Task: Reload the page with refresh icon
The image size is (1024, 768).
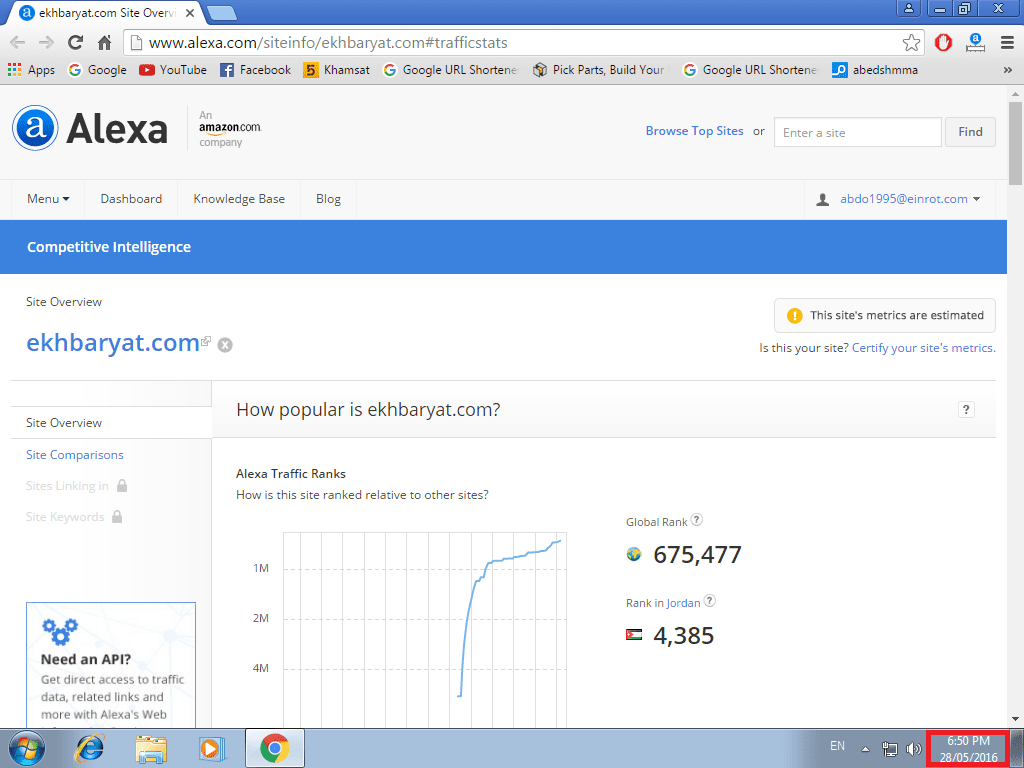Action: coord(76,43)
